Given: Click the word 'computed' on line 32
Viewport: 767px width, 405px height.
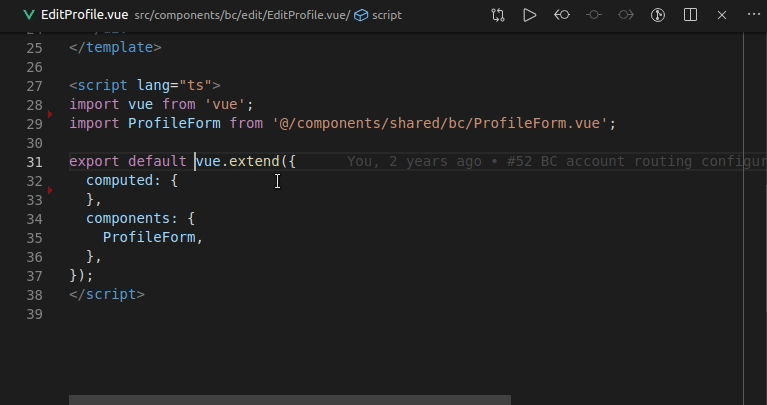Looking at the screenshot, I should tap(119, 180).
